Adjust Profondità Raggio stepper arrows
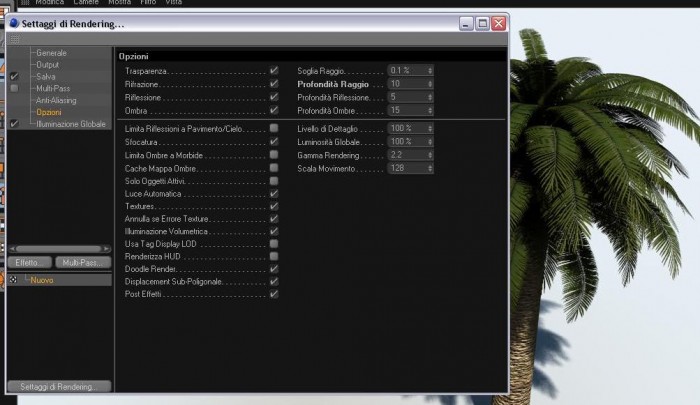The image size is (700, 405). click(430, 84)
